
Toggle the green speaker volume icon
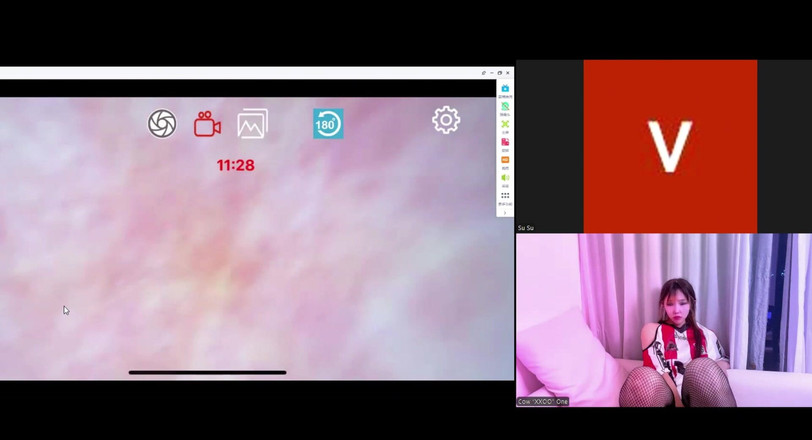click(x=505, y=178)
